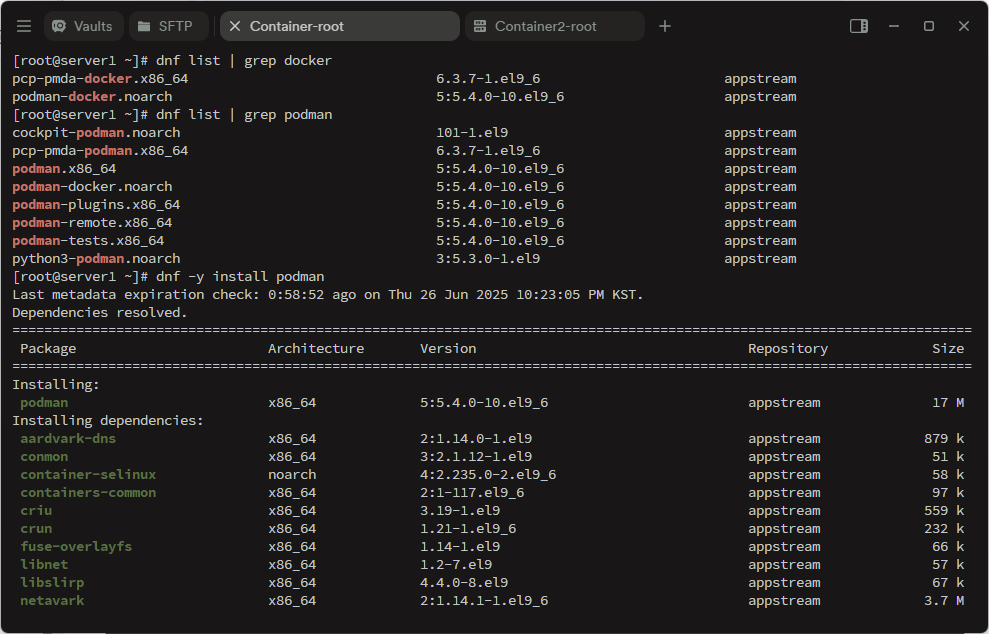Click the 'Installing dependencies:' line
The height and width of the screenshot is (634, 989).
pyautogui.click(x=108, y=420)
